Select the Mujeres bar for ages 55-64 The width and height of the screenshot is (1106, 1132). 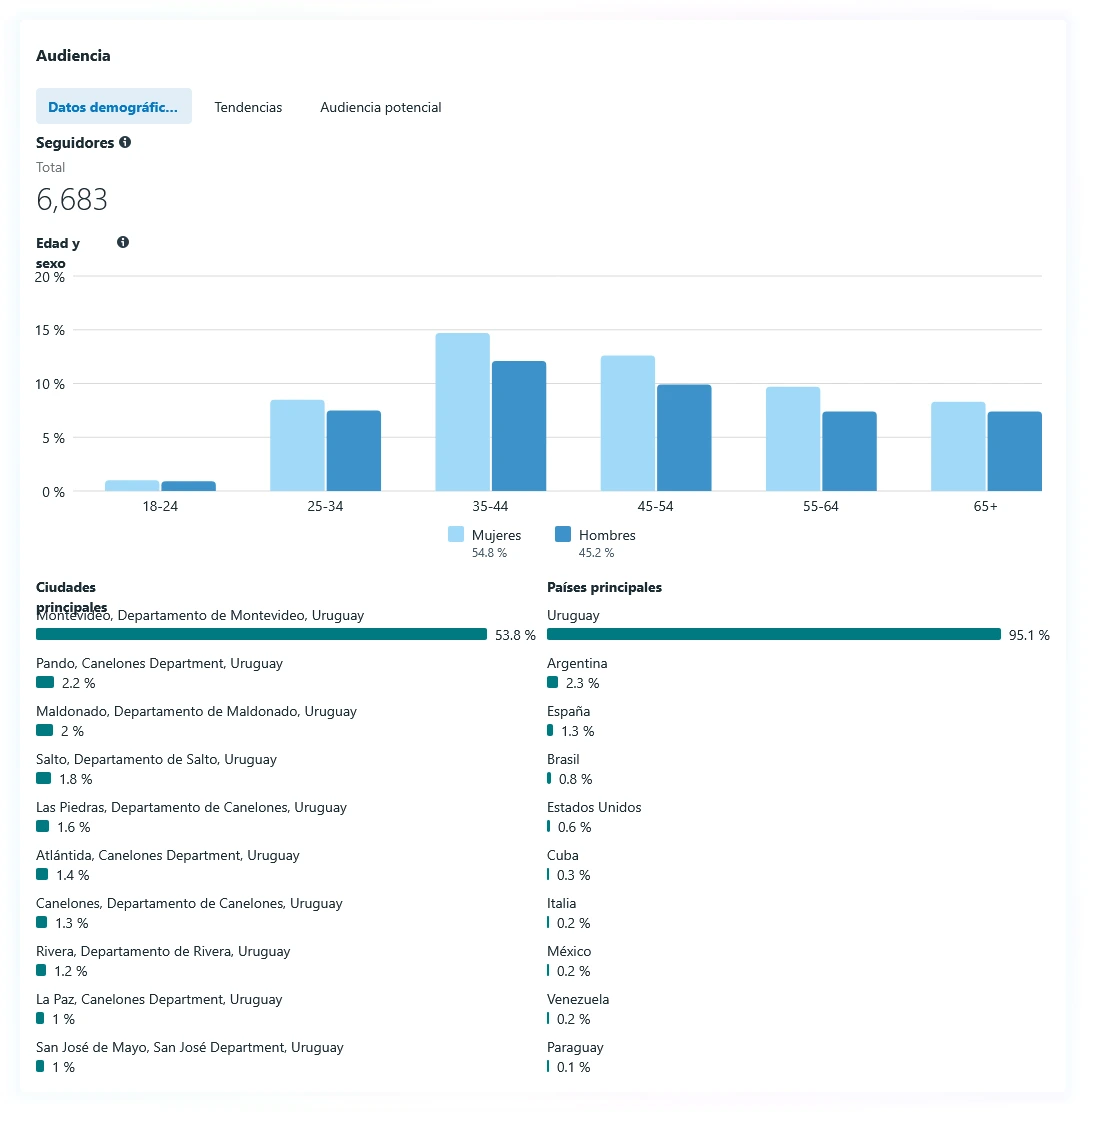pyautogui.click(x=793, y=439)
